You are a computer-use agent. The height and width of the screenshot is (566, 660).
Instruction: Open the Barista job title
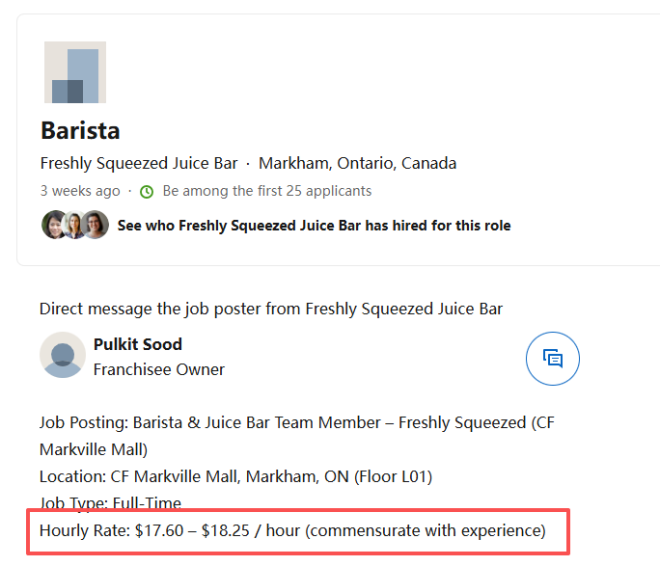(x=80, y=130)
